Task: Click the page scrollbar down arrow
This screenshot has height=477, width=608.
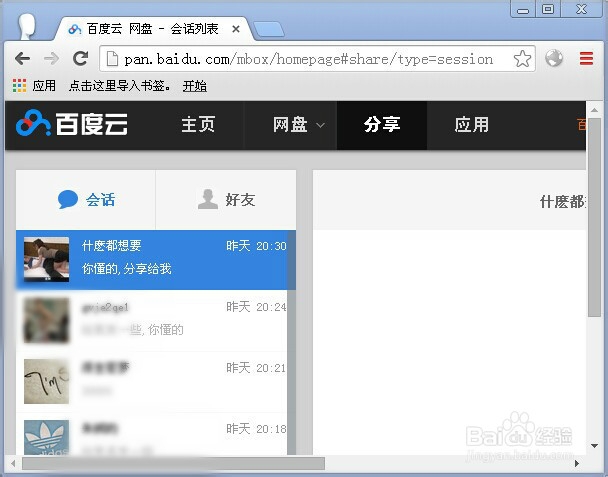Action: point(594,446)
